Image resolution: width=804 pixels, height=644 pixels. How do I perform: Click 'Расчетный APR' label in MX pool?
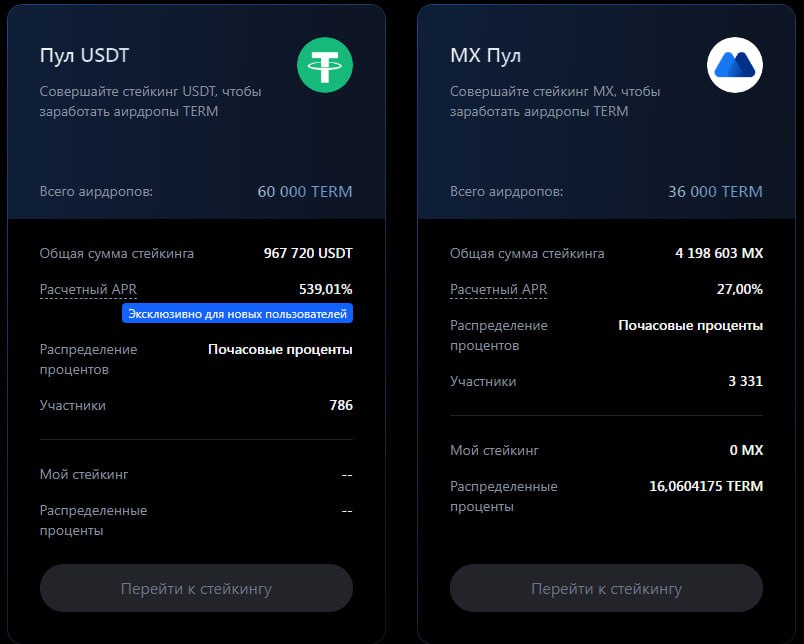498,290
